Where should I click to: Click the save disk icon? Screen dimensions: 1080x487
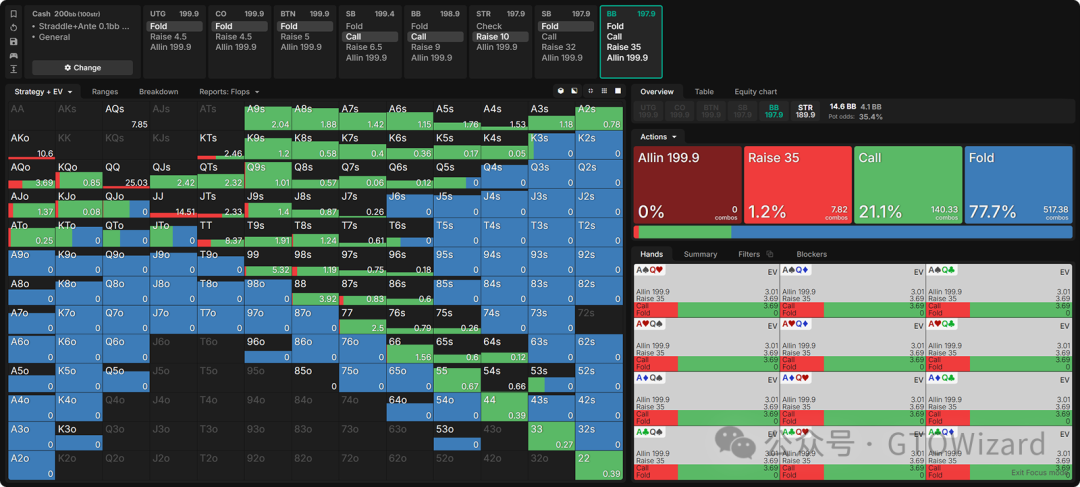[x=14, y=41]
